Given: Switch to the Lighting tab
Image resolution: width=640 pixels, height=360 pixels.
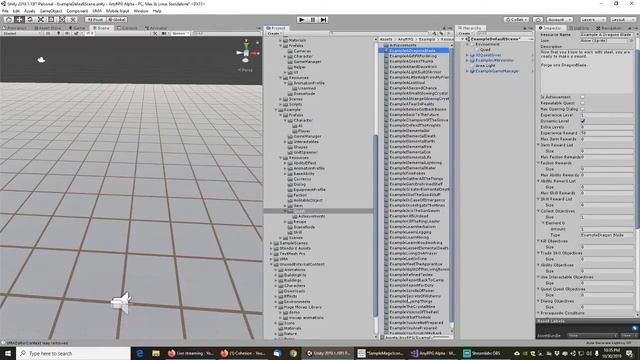Looking at the screenshot, I should (579, 28).
